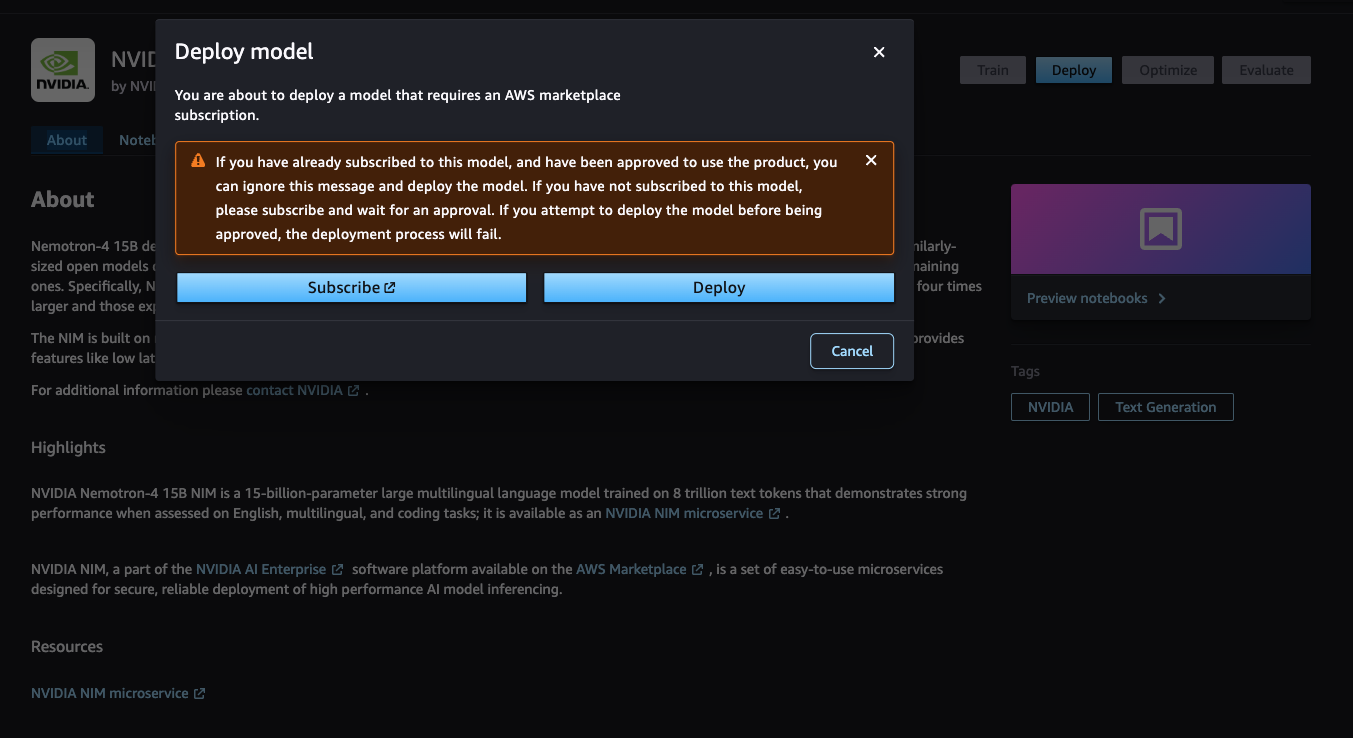The image size is (1353, 738).
Task: Click Subscribe in the Deploy model dialog
Action: pos(352,287)
